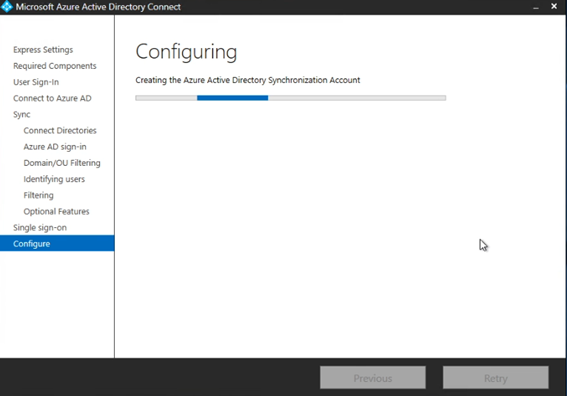The height and width of the screenshot is (396, 567).
Task: Select the Filtering sub-step
Action: [x=38, y=195]
